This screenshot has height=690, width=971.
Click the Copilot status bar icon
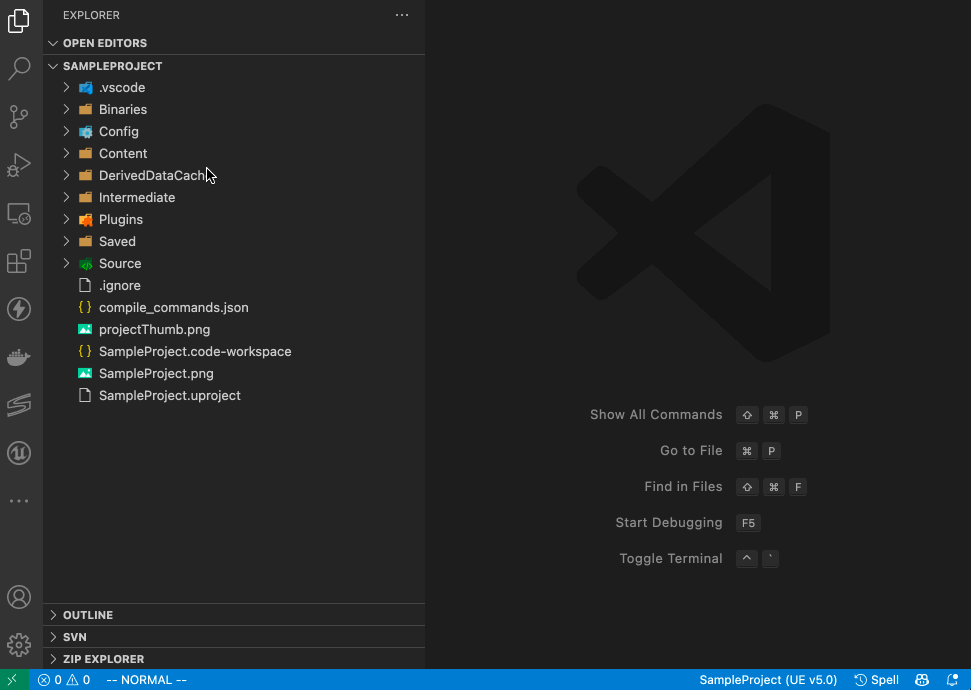pos(921,679)
